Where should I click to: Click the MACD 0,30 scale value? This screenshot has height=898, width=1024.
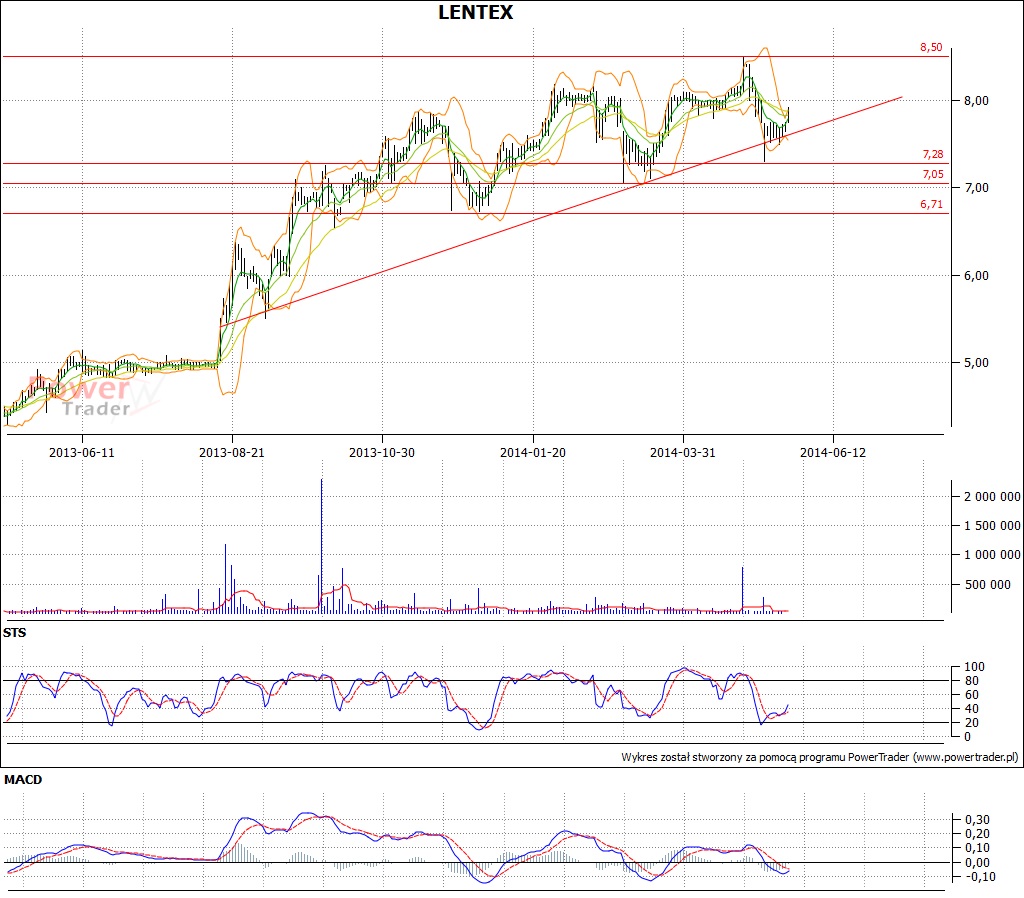click(x=977, y=820)
